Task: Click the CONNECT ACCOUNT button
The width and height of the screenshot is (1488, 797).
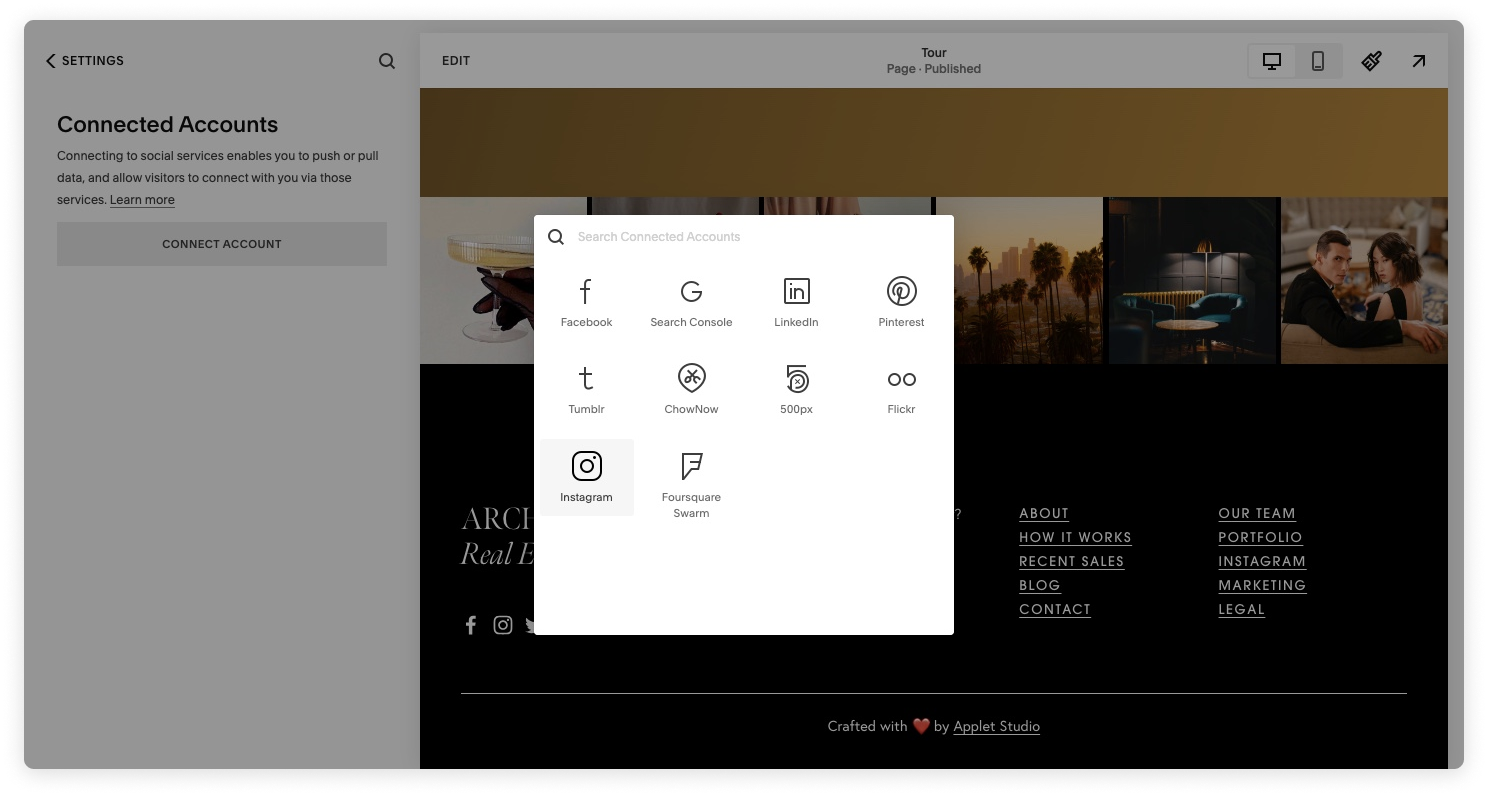Action: 221,243
